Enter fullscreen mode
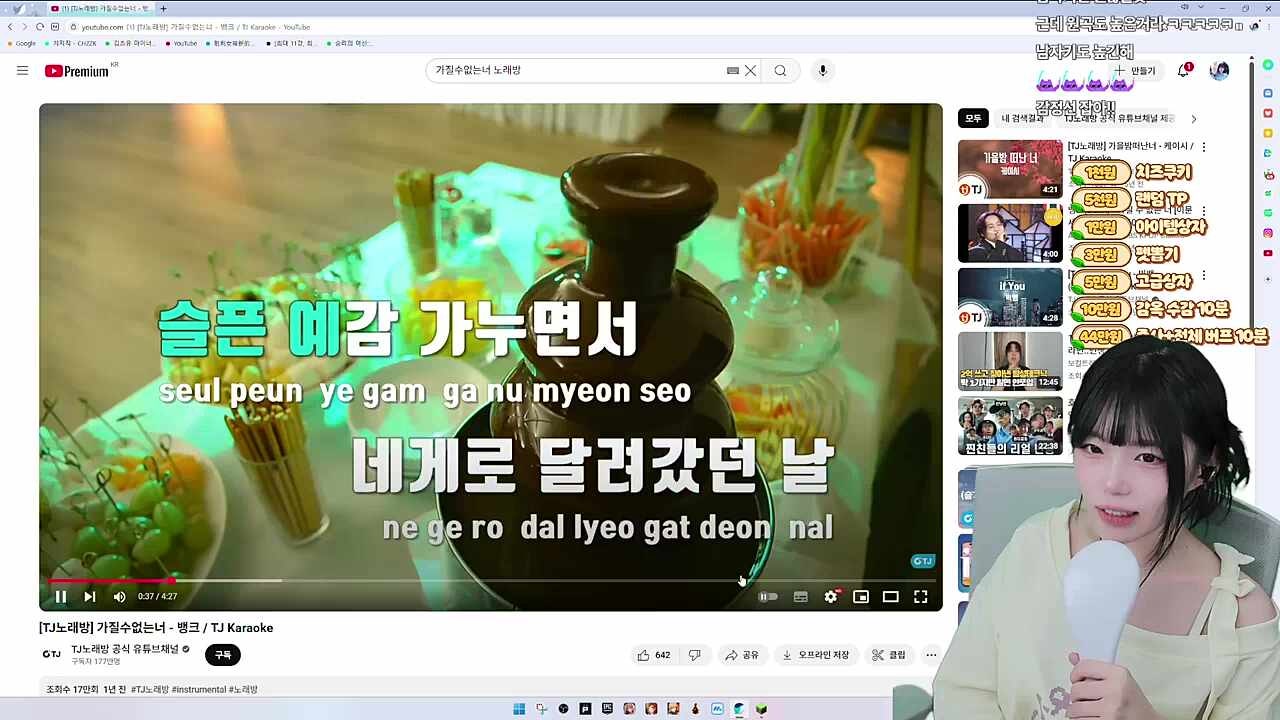This screenshot has height=720, width=1280. click(x=920, y=596)
